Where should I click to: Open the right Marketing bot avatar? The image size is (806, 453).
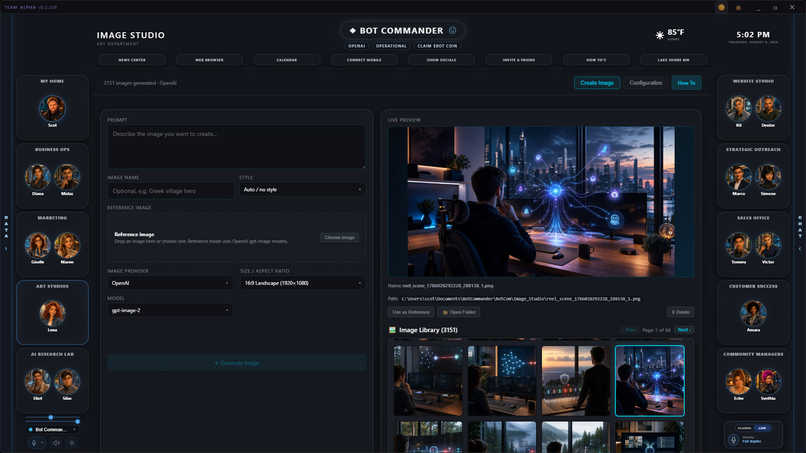[x=67, y=245]
